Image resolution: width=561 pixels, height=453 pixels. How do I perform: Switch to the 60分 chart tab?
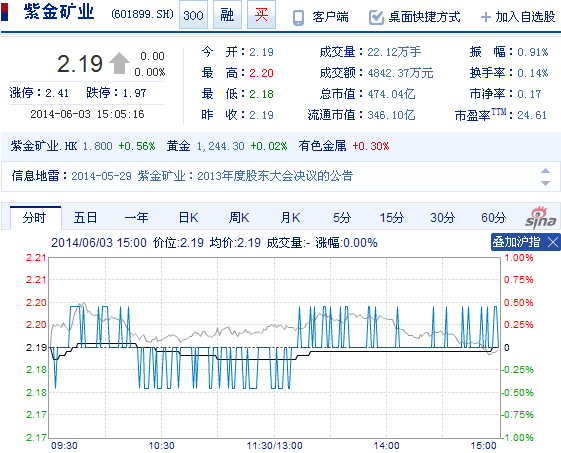click(493, 218)
